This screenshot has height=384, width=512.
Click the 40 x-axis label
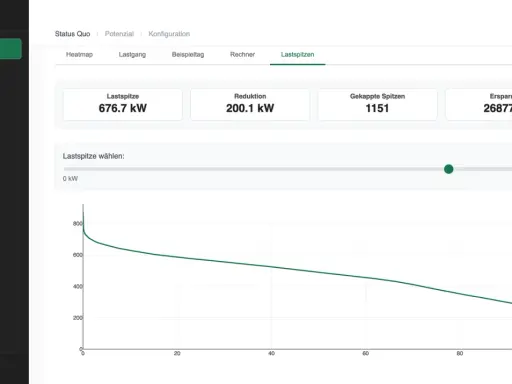coord(271,353)
